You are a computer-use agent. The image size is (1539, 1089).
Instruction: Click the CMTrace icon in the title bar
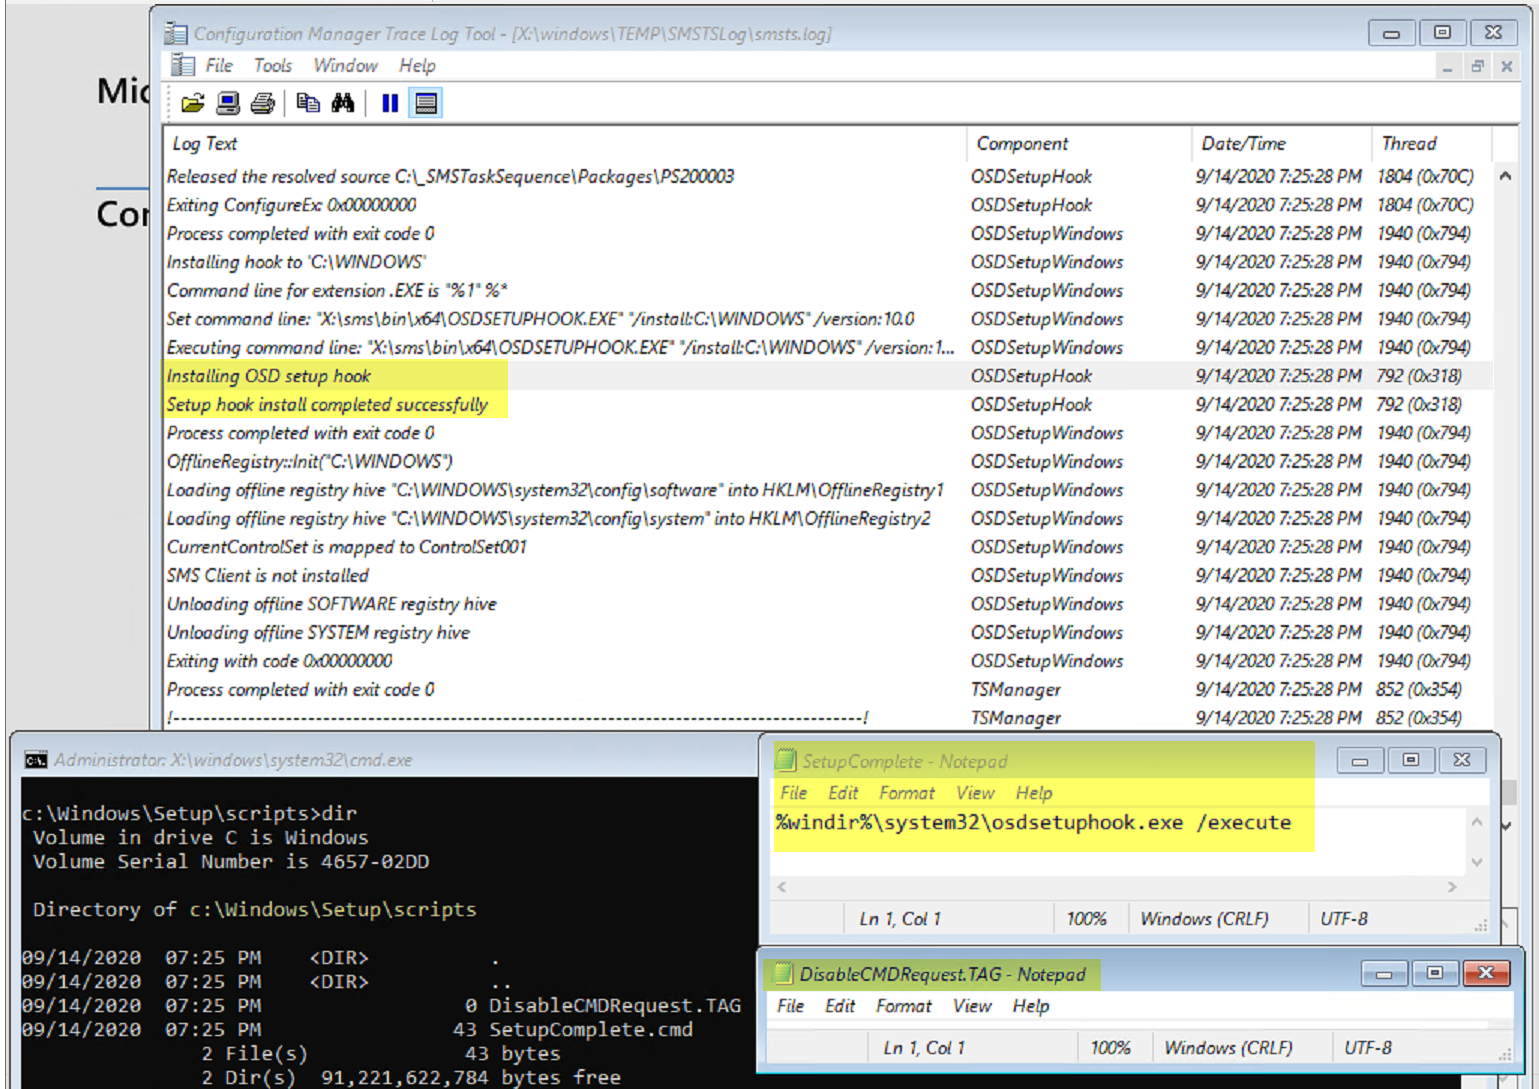coord(176,33)
